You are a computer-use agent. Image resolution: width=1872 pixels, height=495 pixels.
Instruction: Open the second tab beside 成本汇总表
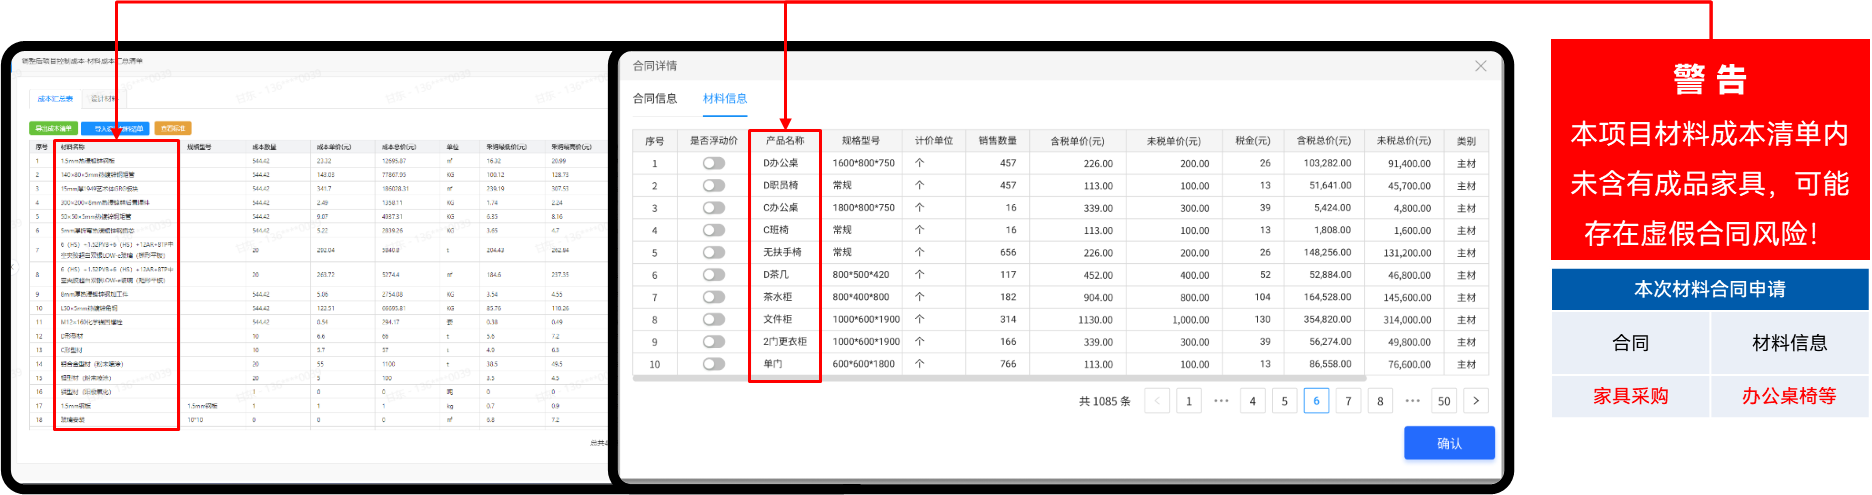[x=103, y=99]
